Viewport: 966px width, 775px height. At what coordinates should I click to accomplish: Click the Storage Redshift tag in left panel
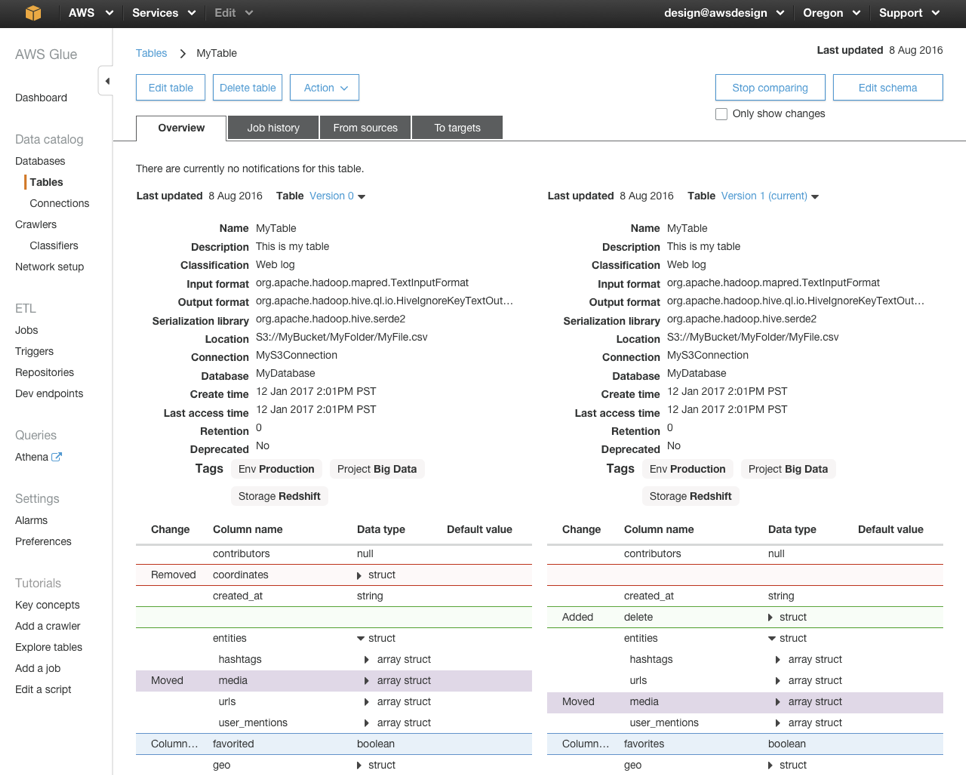coord(279,497)
